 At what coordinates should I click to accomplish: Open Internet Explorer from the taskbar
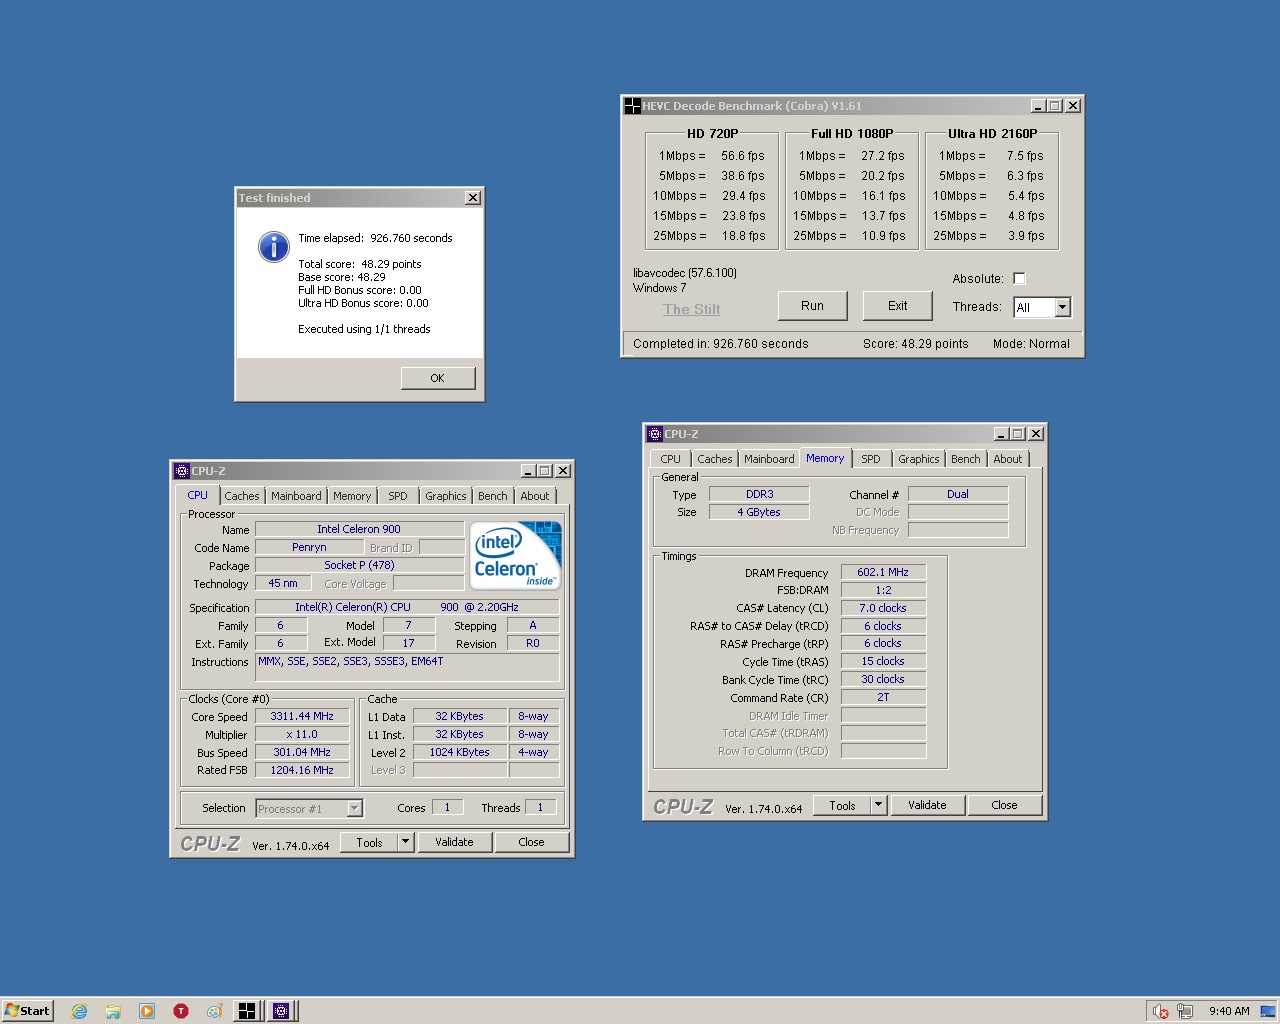79,1011
